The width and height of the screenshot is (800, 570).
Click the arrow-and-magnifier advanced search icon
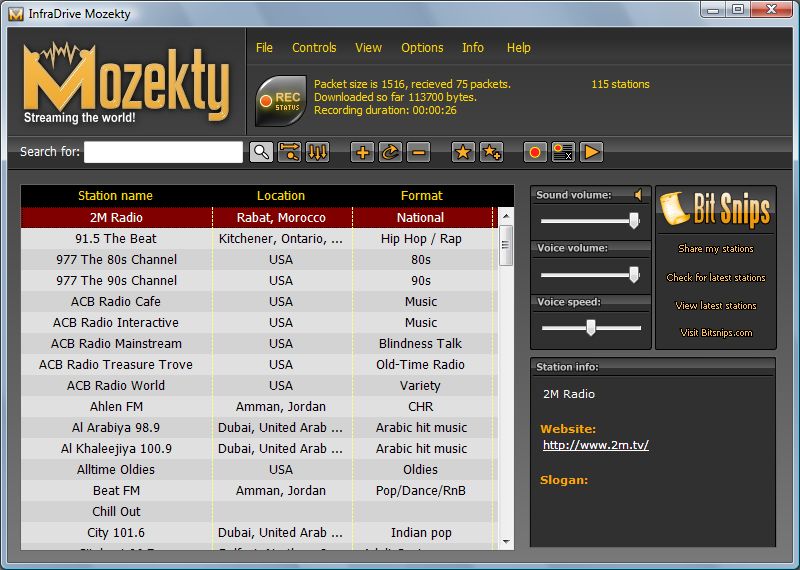pos(289,152)
